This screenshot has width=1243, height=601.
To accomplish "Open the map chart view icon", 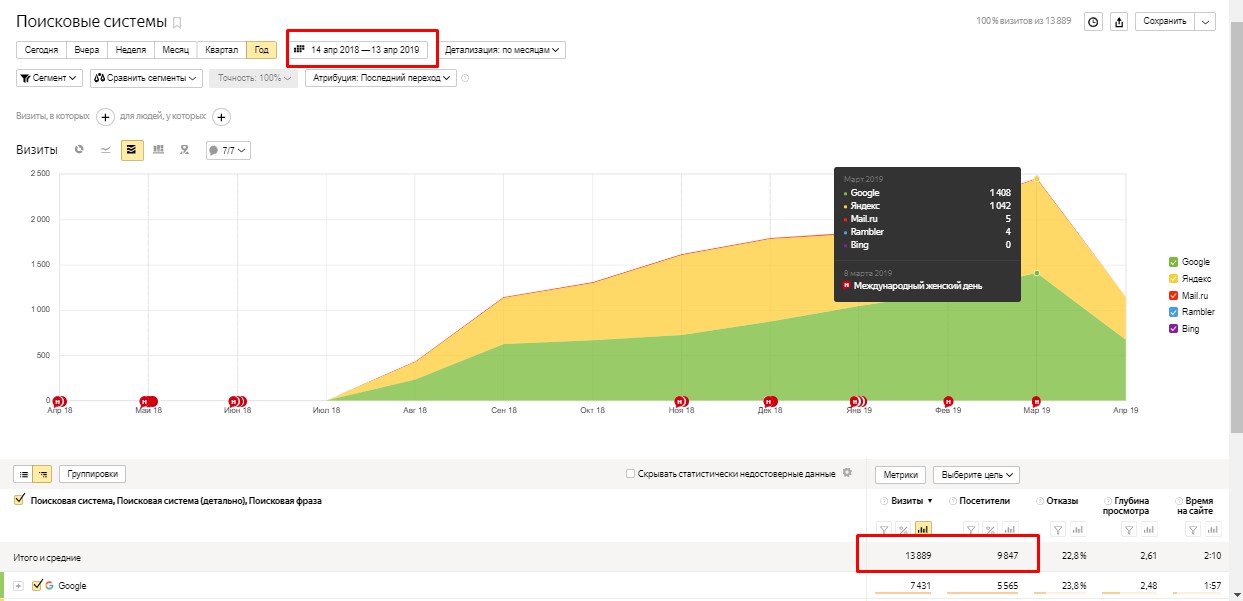I will coord(184,150).
